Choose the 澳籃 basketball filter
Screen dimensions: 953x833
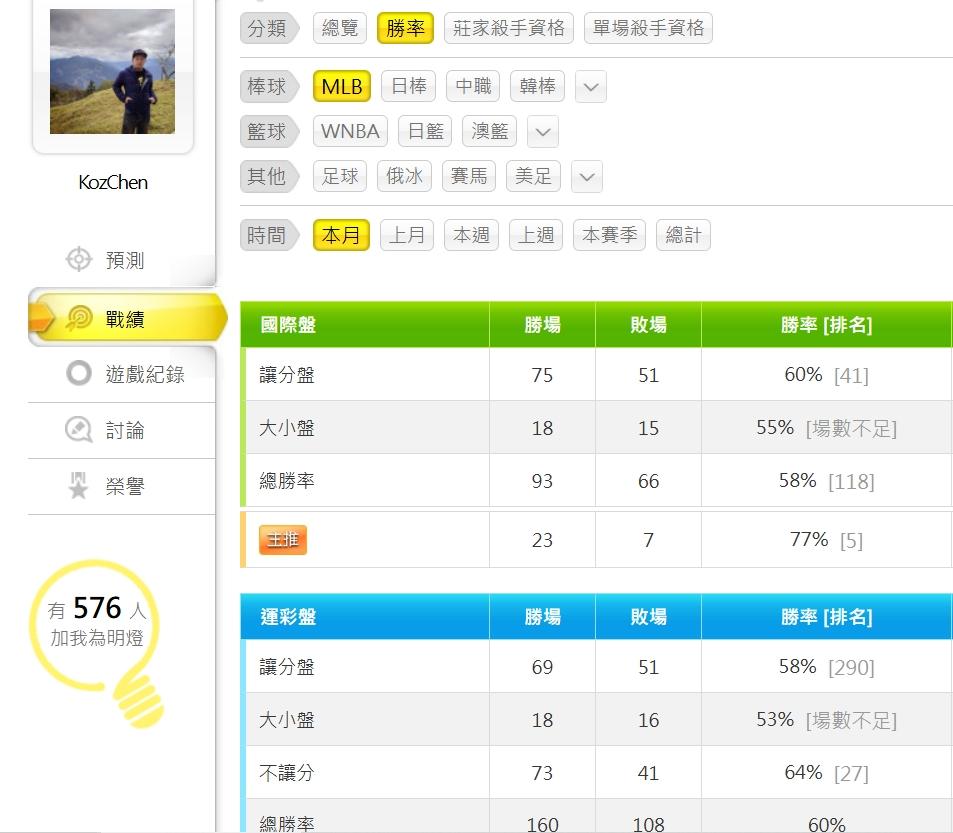489,131
